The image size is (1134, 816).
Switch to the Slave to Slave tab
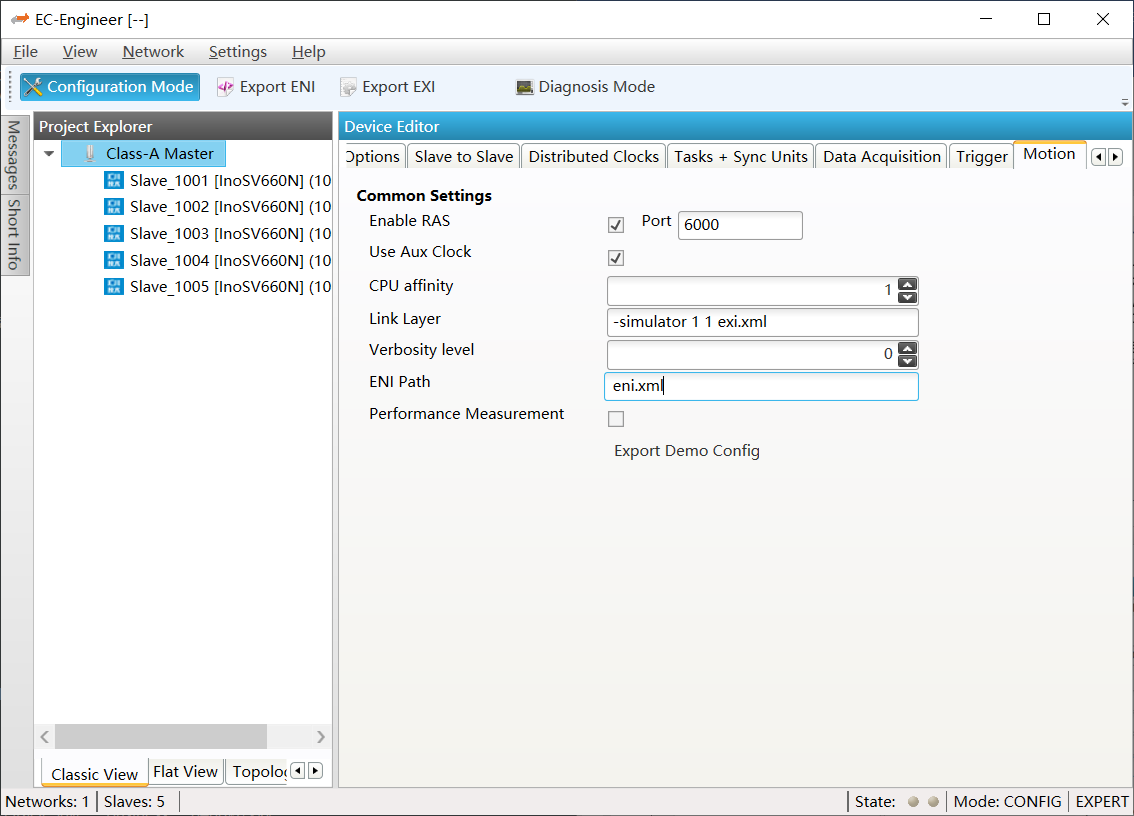point(464,156)
